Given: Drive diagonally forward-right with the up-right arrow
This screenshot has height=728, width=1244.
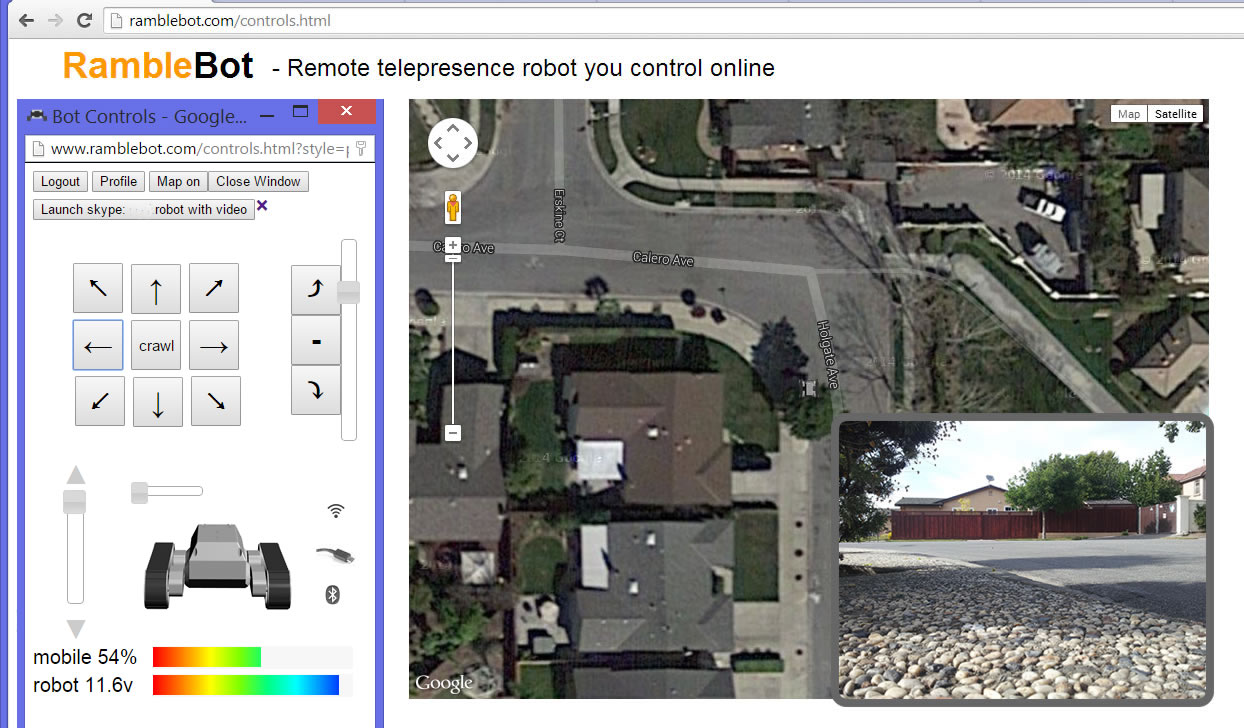Looking at the screenshot, I should 214,289.
